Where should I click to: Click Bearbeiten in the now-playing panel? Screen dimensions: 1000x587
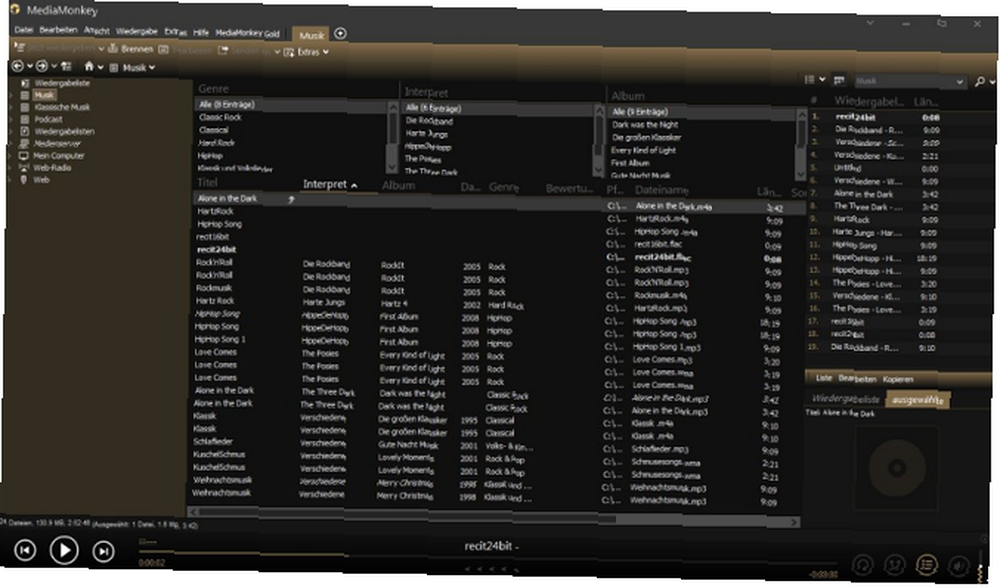click(857, 378)
